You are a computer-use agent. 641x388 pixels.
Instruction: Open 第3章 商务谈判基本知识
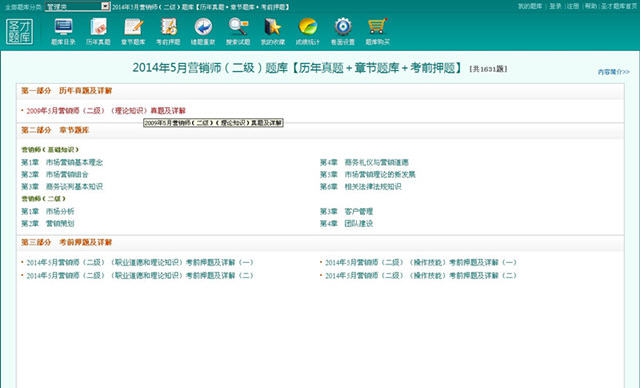coord(62,187)
